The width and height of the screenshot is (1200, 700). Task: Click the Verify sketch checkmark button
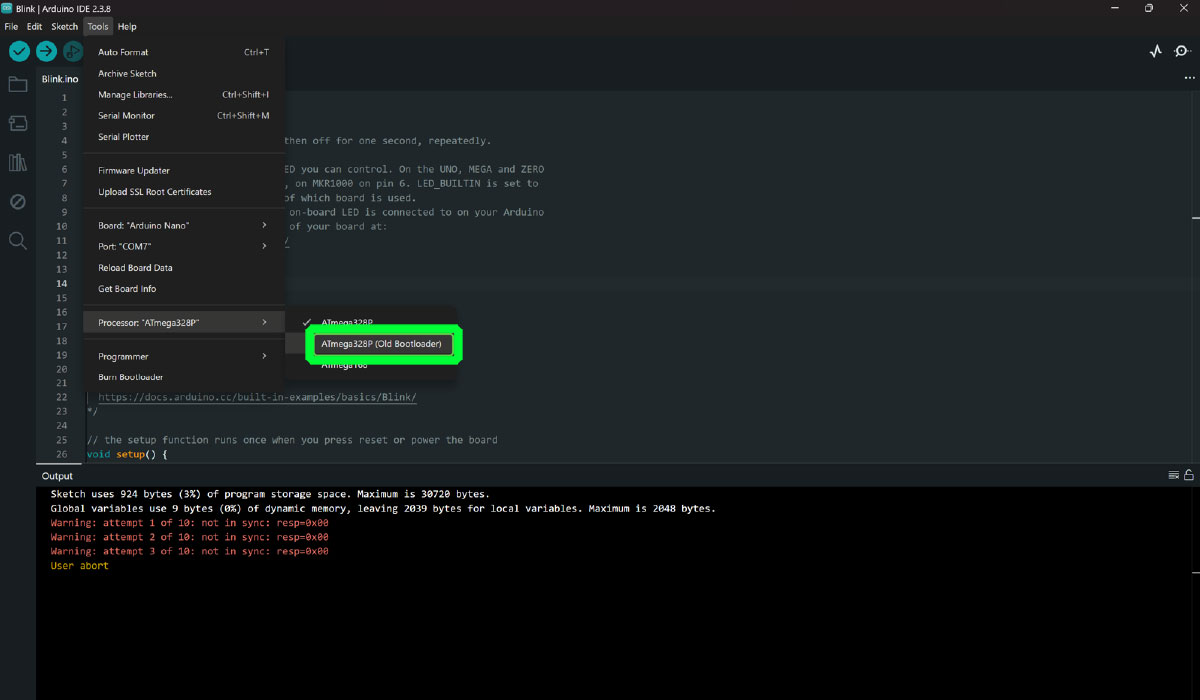point(19,51)
